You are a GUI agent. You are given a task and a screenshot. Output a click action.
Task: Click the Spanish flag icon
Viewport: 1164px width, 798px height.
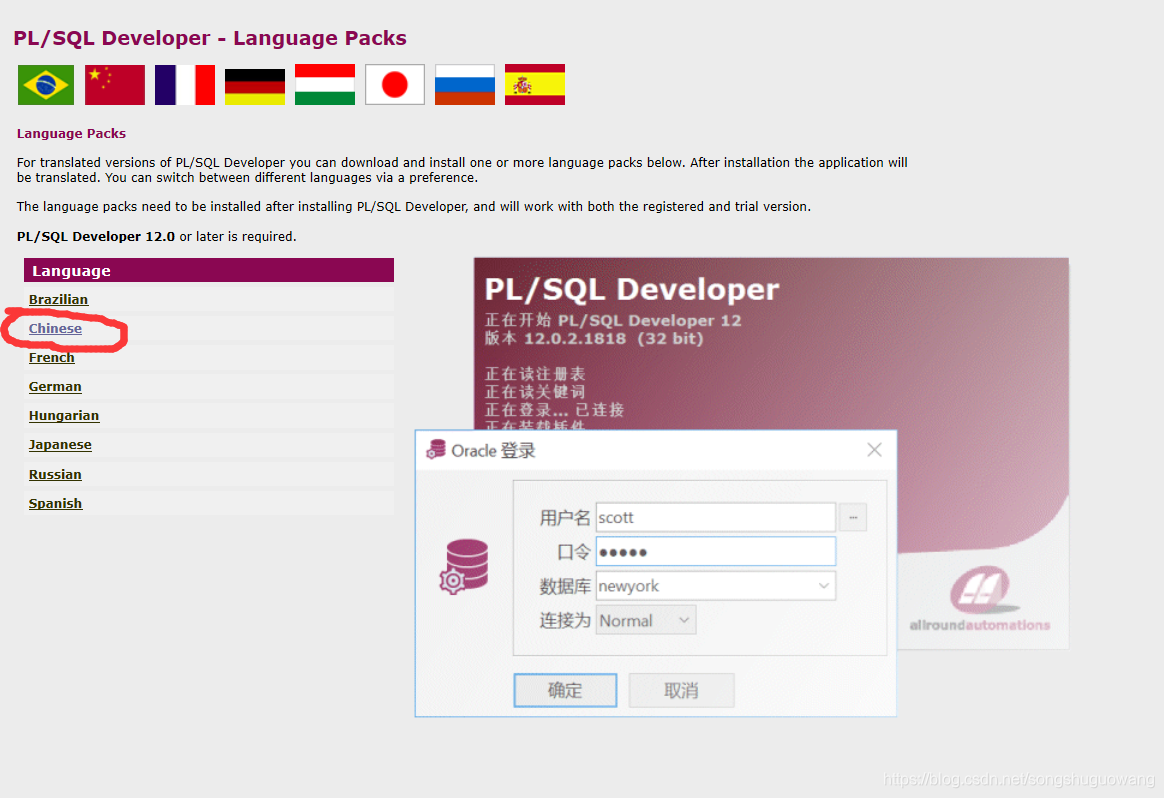tap(534, 85)
